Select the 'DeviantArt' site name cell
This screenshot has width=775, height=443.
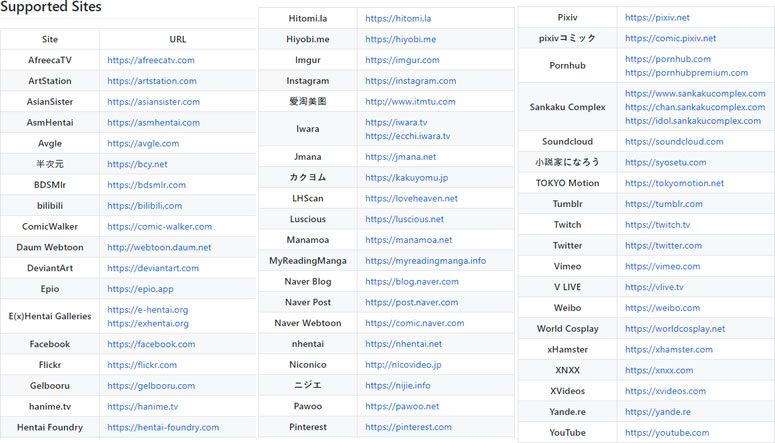point(50,267)
